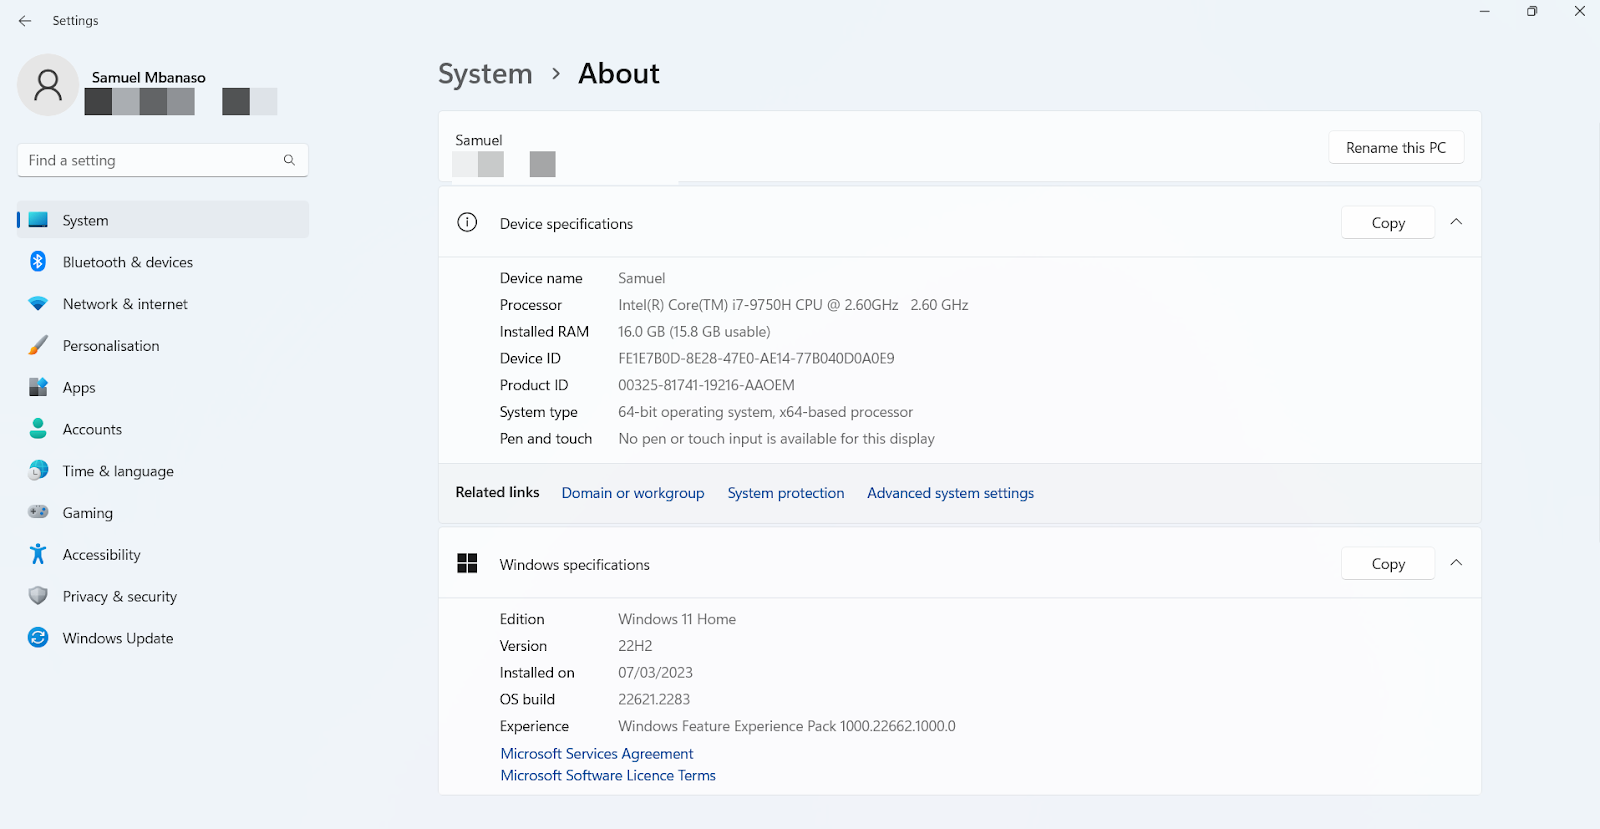Image resolution: width=1600 pixels, height=829 pixels.
Task: Click the Installed on date 07/03/2023
Action: [655, 673]
